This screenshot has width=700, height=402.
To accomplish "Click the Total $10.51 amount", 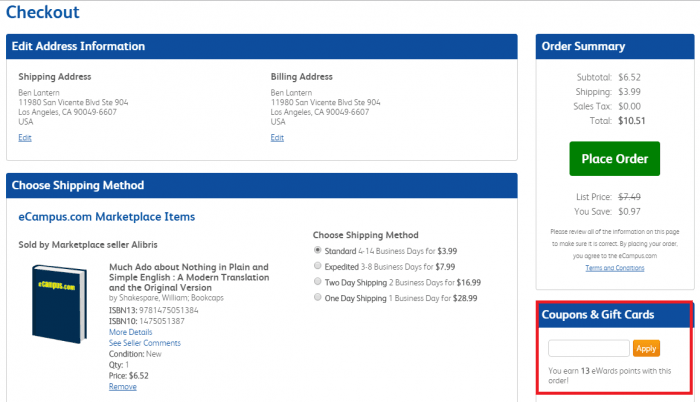I will point(631,121).
